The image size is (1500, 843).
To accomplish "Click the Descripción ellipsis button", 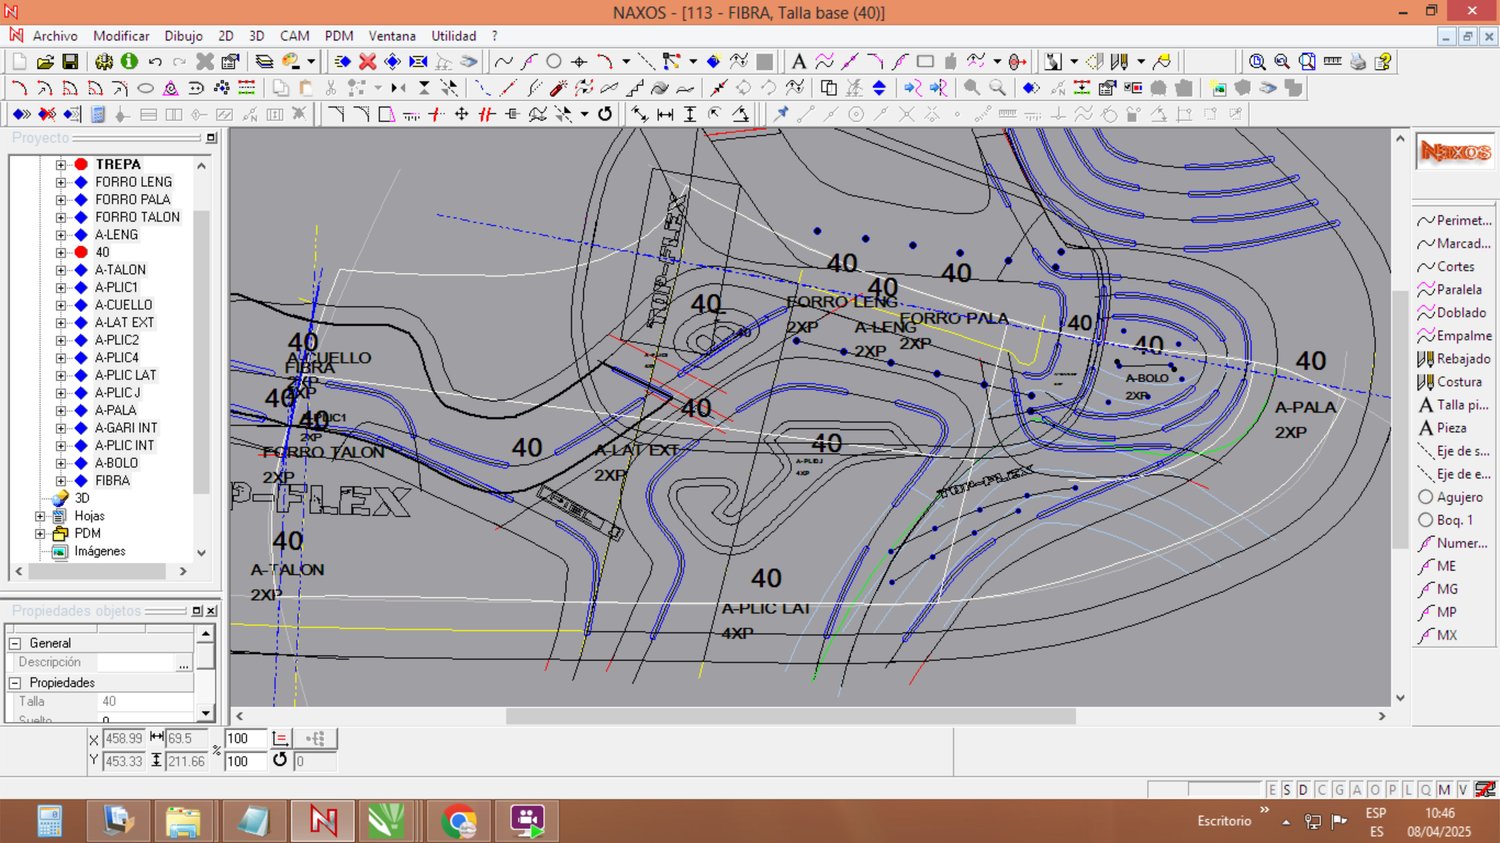I will click(183, 663).
